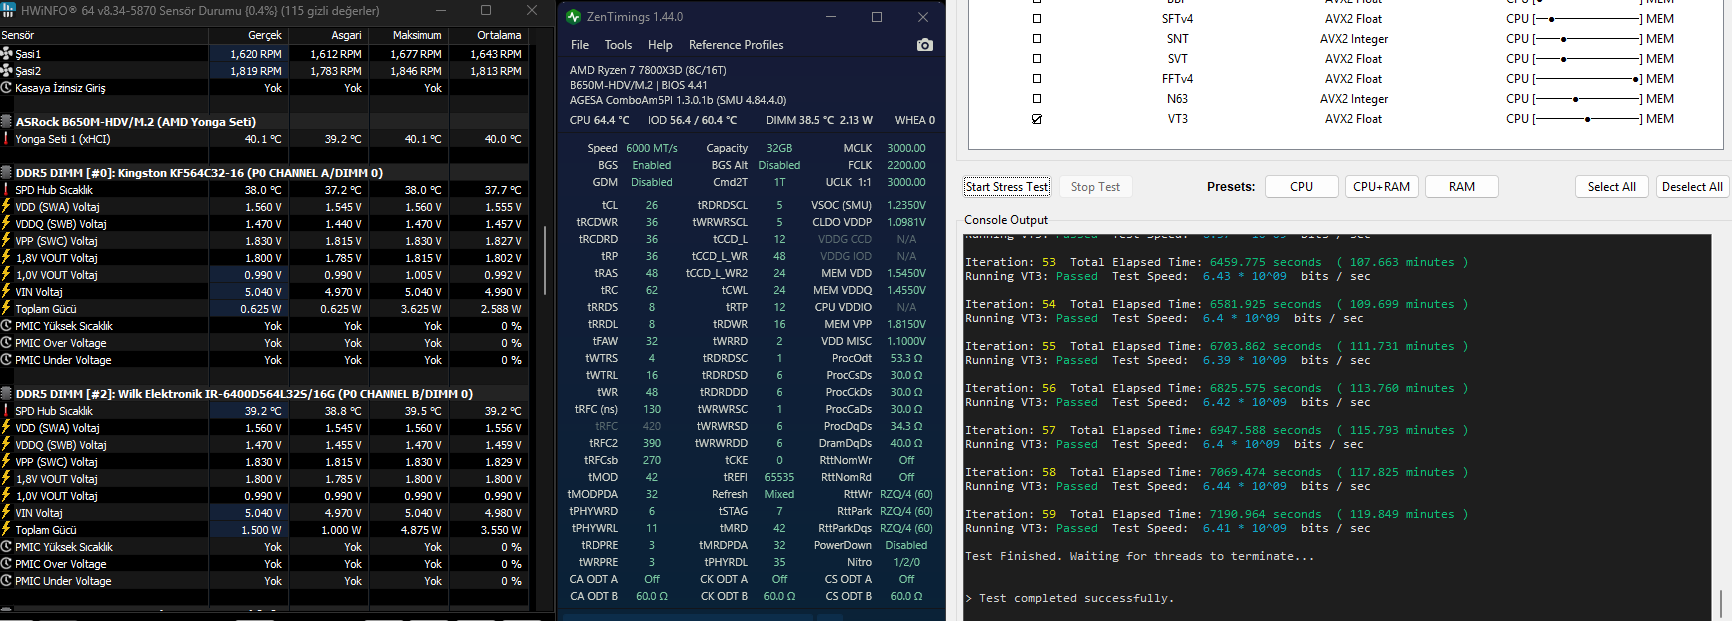Image resolution: width=1732 pixels, height=621 pixels.
Task: Click the lightning icon of VIN Voltaj under DIMM [#0]
Action: click(7, 292)
